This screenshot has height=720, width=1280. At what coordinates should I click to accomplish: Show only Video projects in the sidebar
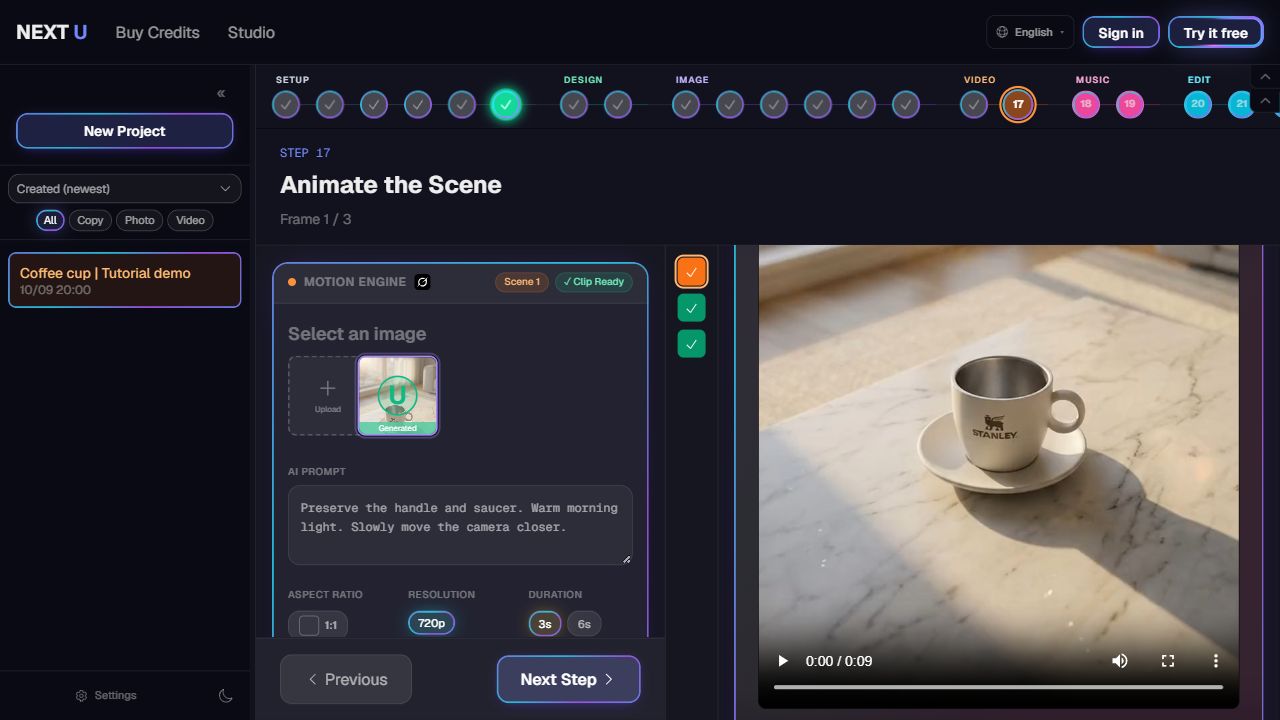(x=190, y=220)
